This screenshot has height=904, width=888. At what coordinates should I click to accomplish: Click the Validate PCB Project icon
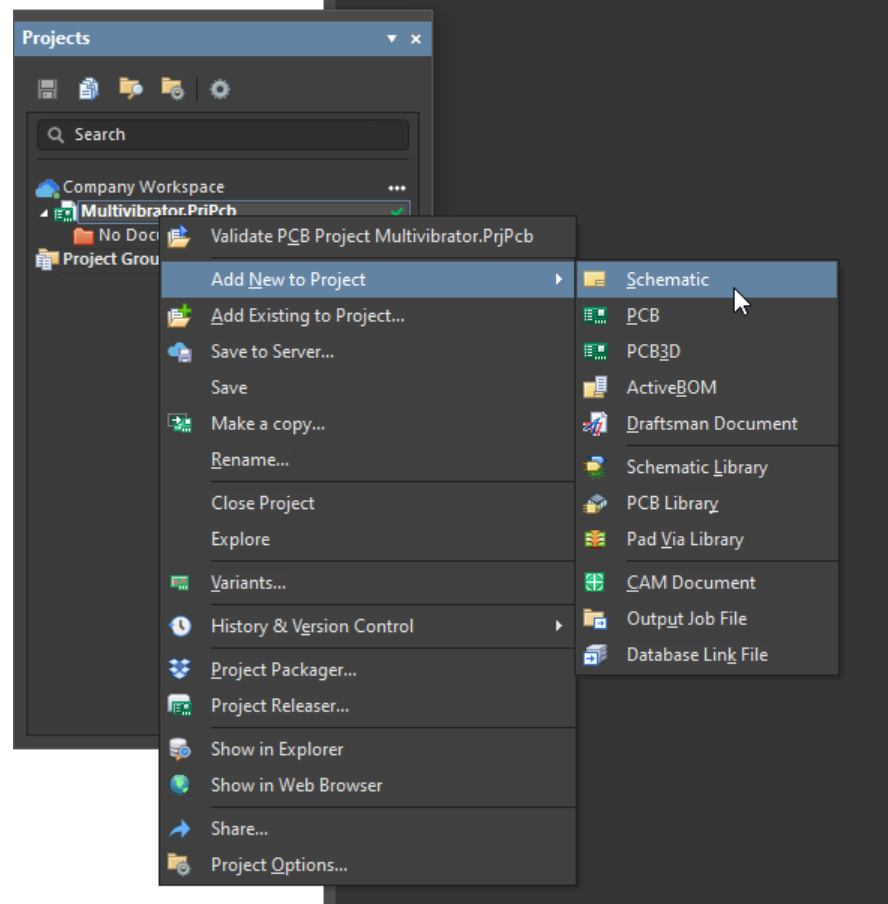point(179,236)
